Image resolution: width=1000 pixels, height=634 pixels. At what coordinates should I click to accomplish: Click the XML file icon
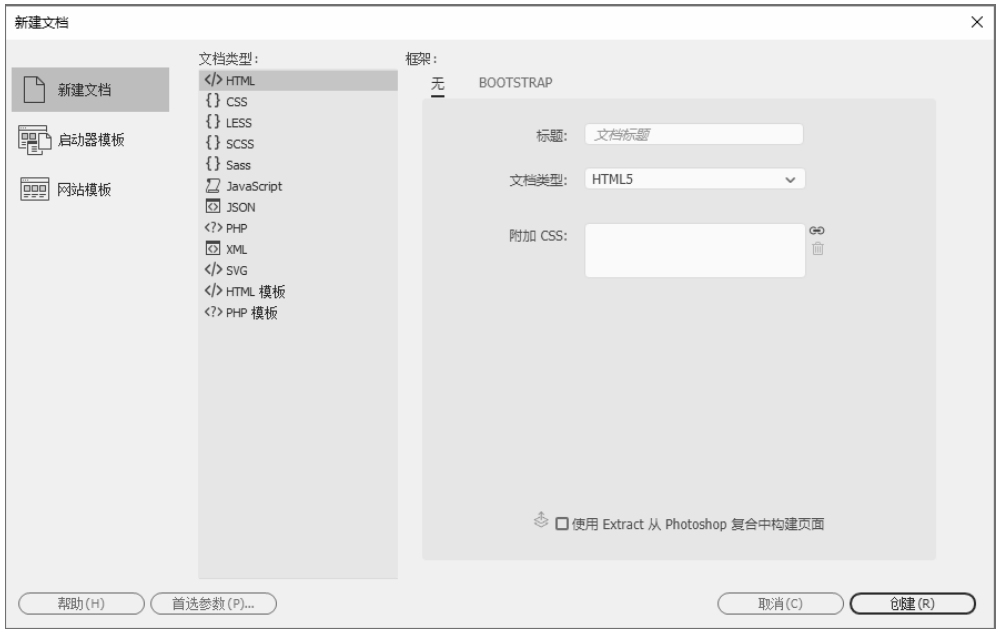(213, 249)
